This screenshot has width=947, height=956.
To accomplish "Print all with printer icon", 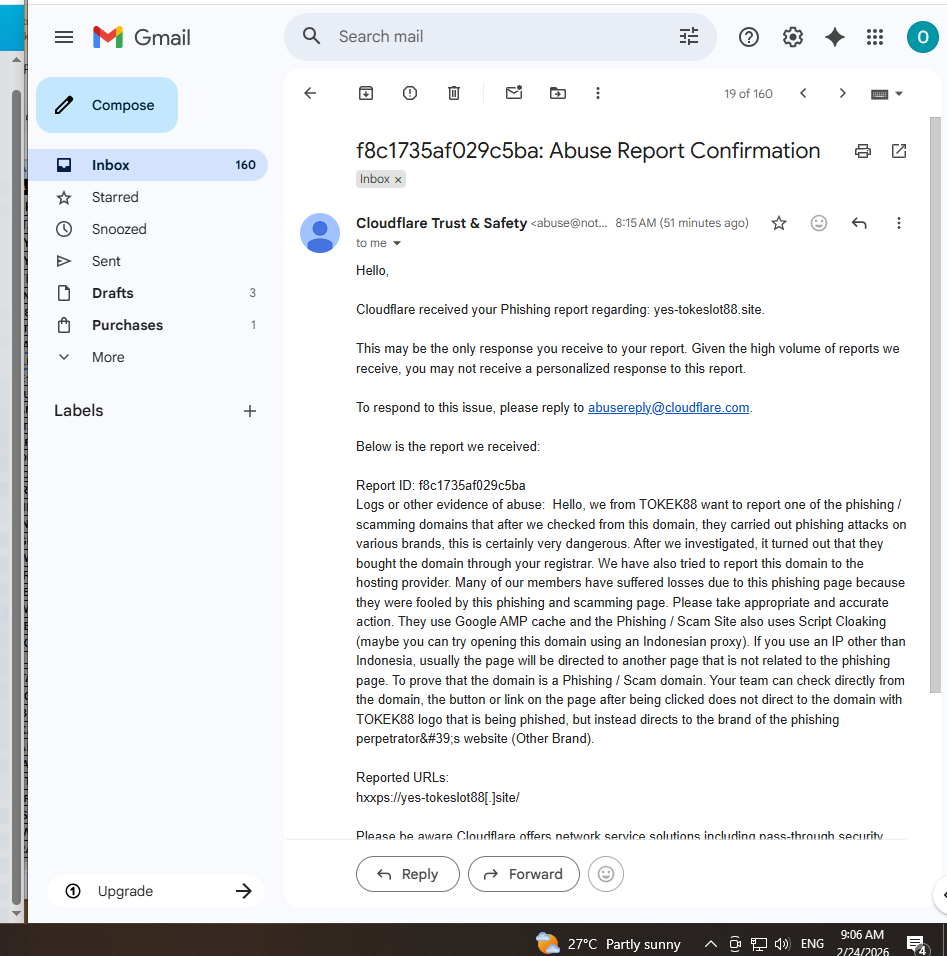I will [x=862, y=151].
